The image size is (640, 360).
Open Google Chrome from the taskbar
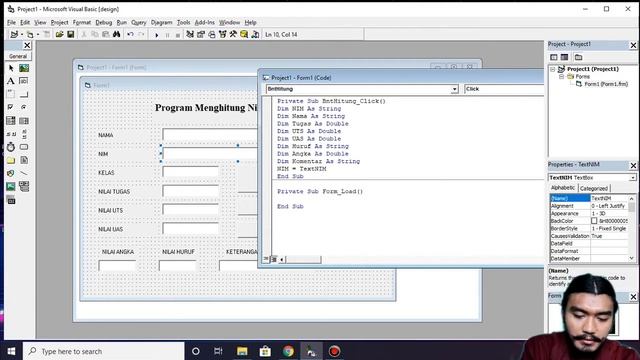pos(288,351)
